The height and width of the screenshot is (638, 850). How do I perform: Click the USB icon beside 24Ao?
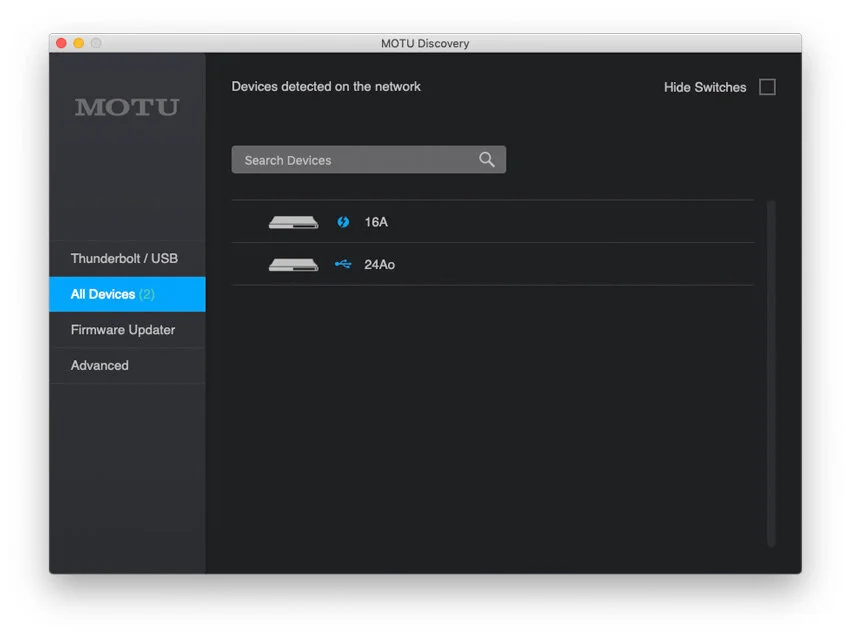click(x=343, y=264)
